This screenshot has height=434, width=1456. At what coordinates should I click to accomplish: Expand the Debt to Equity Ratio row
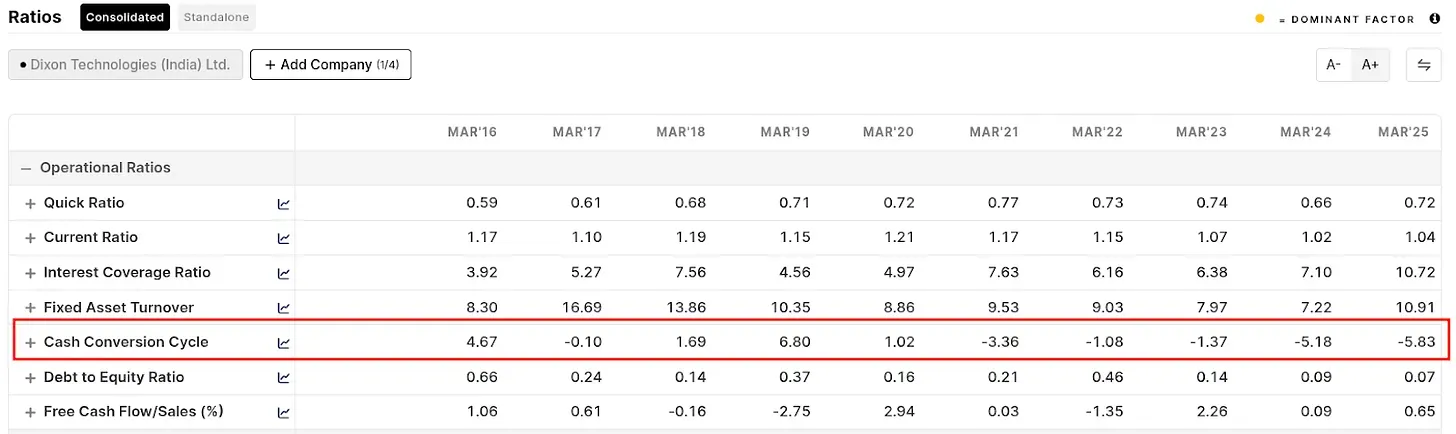click(30, 378)
